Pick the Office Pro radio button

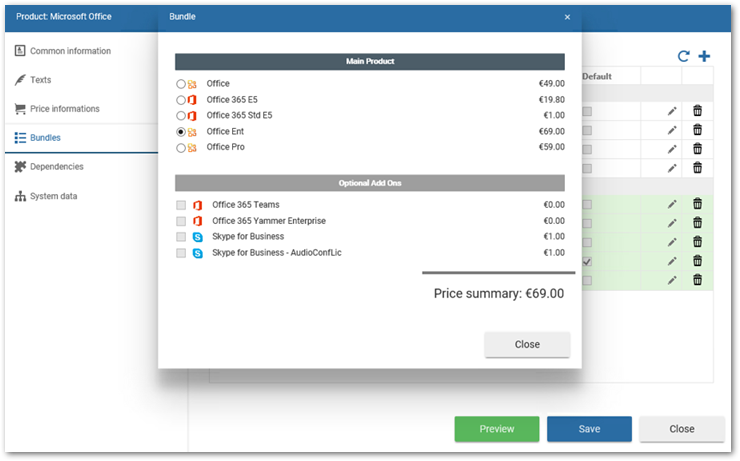click(181, 148)
